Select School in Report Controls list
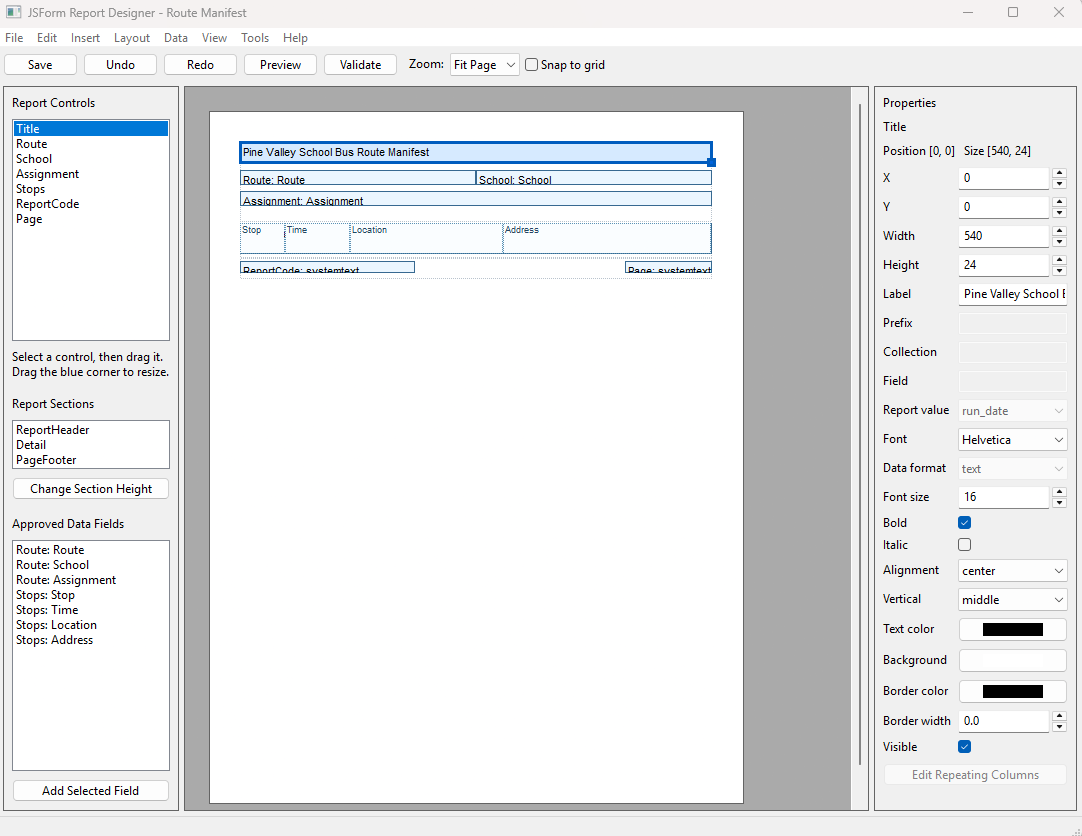Screen dimensions: 1082x836 [90, 159]
